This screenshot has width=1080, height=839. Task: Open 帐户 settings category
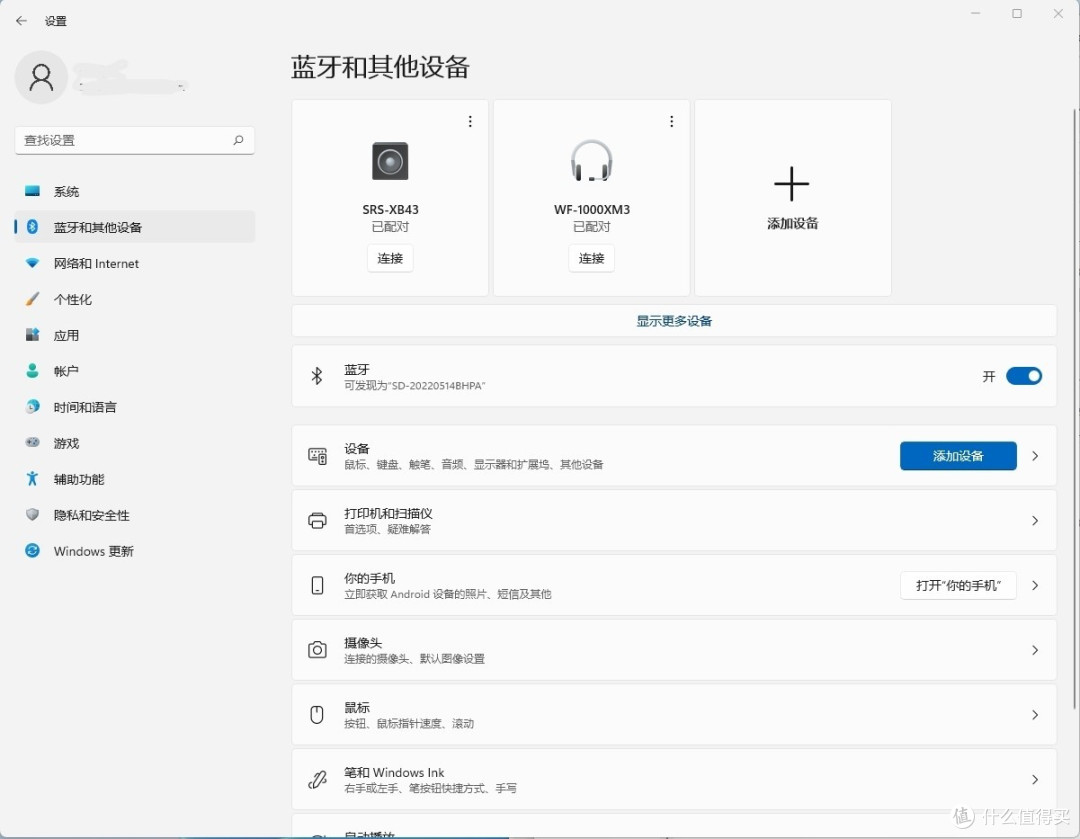click(x=134, y=371)
